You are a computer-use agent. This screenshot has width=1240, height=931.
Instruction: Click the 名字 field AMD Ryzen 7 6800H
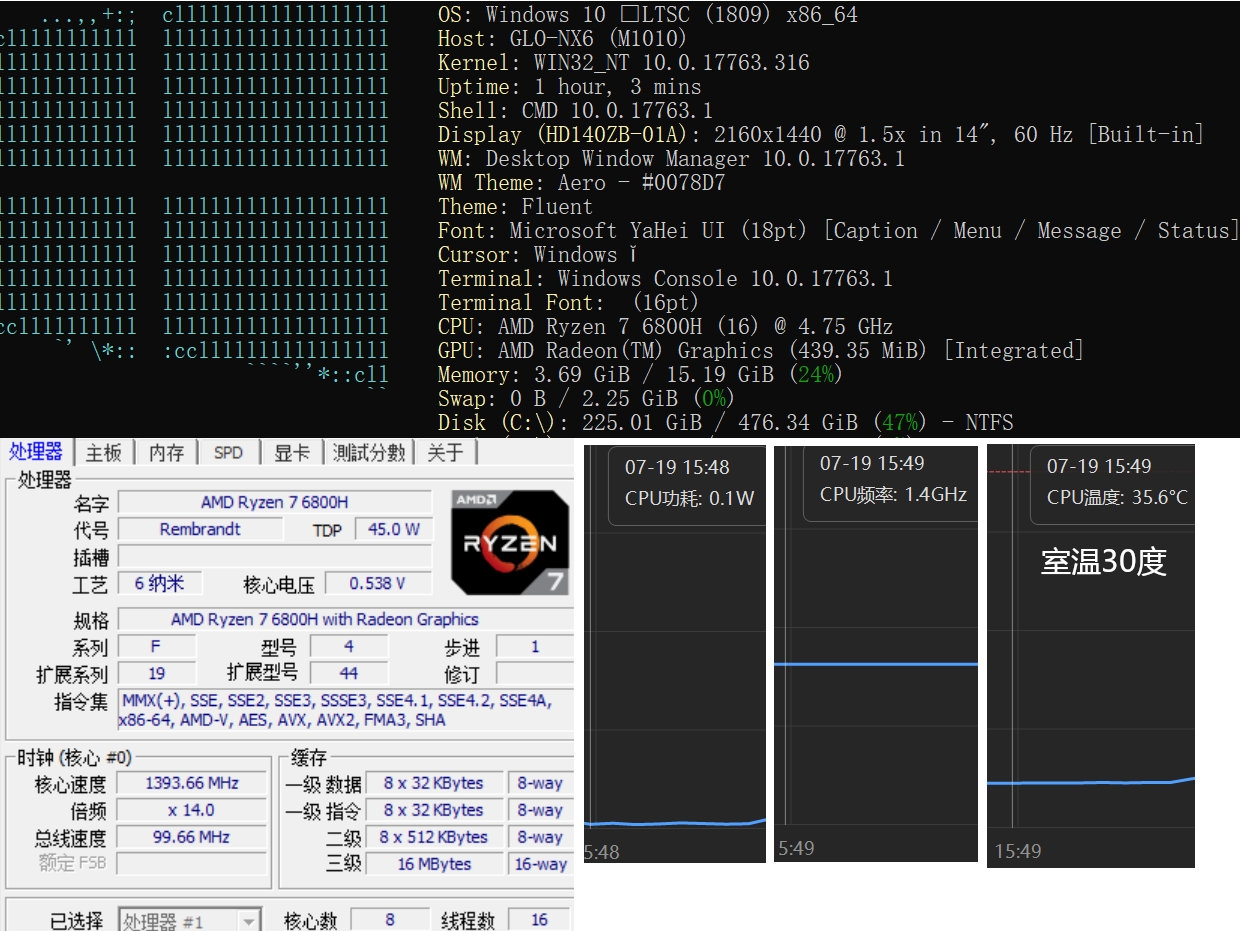pos(275,502)
